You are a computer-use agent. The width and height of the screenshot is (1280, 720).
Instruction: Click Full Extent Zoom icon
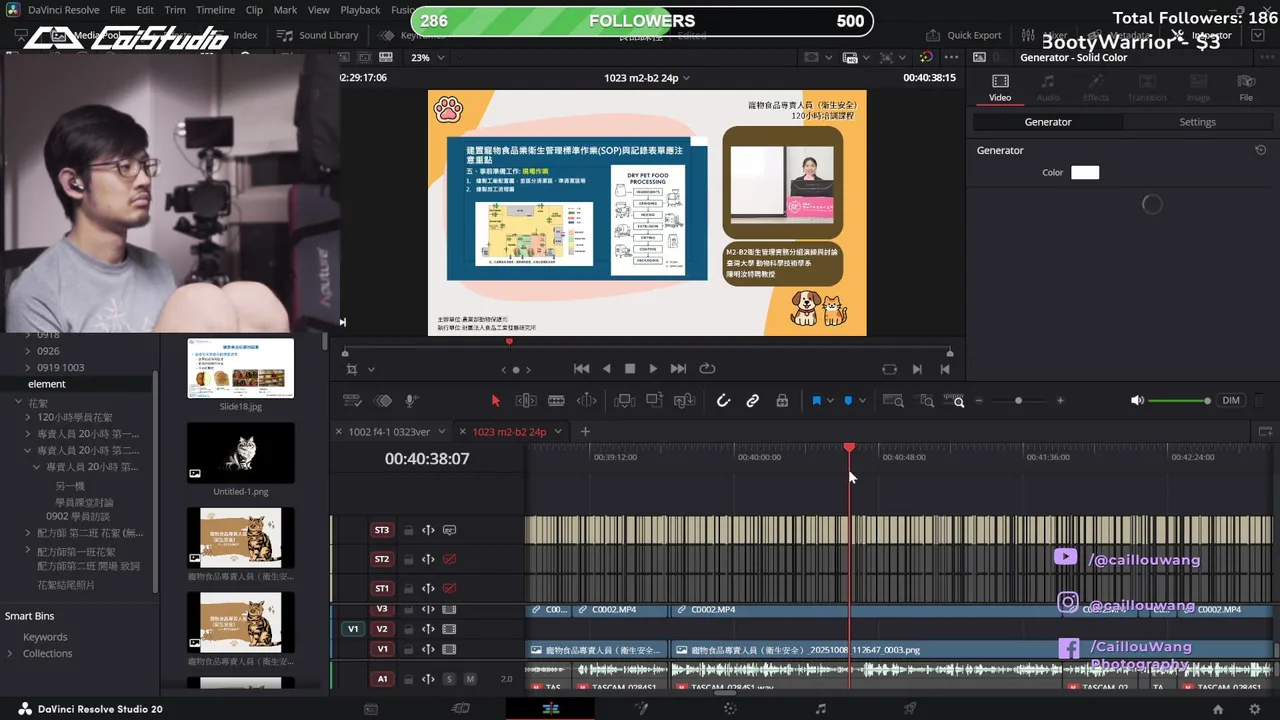pos(894,401)
